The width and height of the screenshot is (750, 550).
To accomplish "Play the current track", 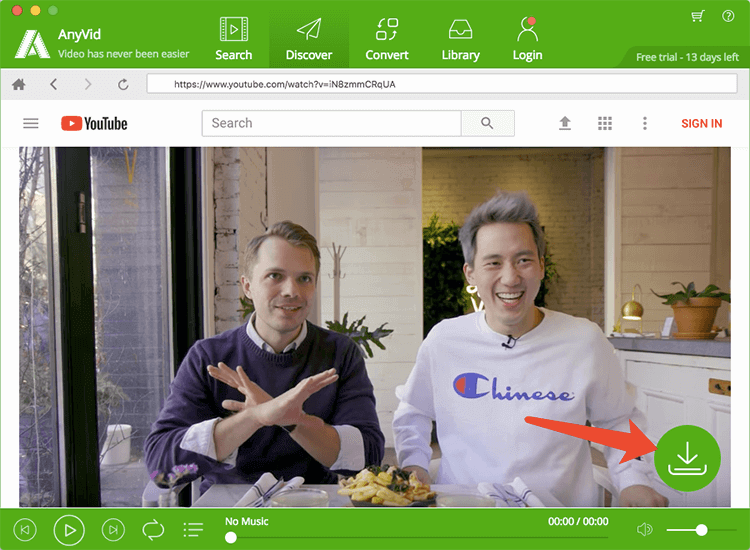I will 69,530.
